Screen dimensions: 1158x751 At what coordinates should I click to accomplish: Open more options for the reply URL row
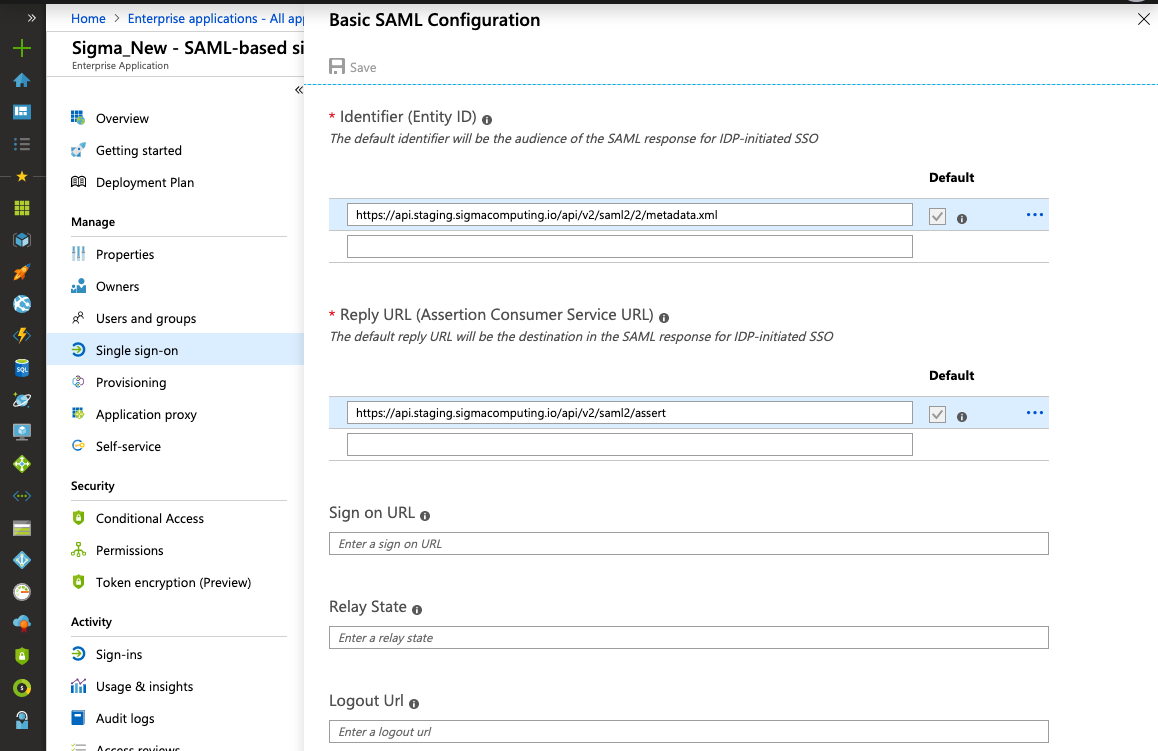coord(1035,413)
